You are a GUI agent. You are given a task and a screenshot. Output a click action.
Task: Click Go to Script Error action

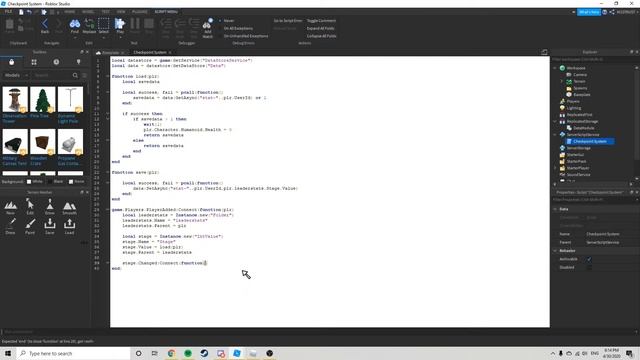pos(288,21)
